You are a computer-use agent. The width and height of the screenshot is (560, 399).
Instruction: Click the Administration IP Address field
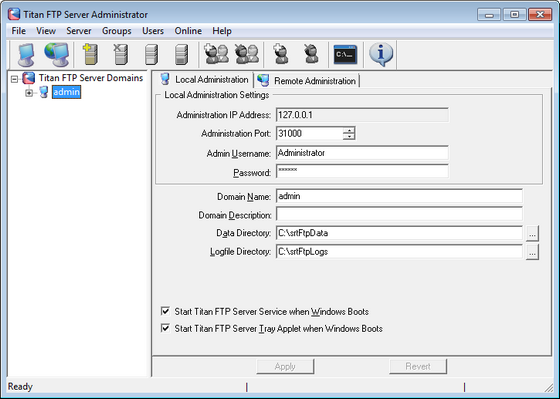point(362,115)
